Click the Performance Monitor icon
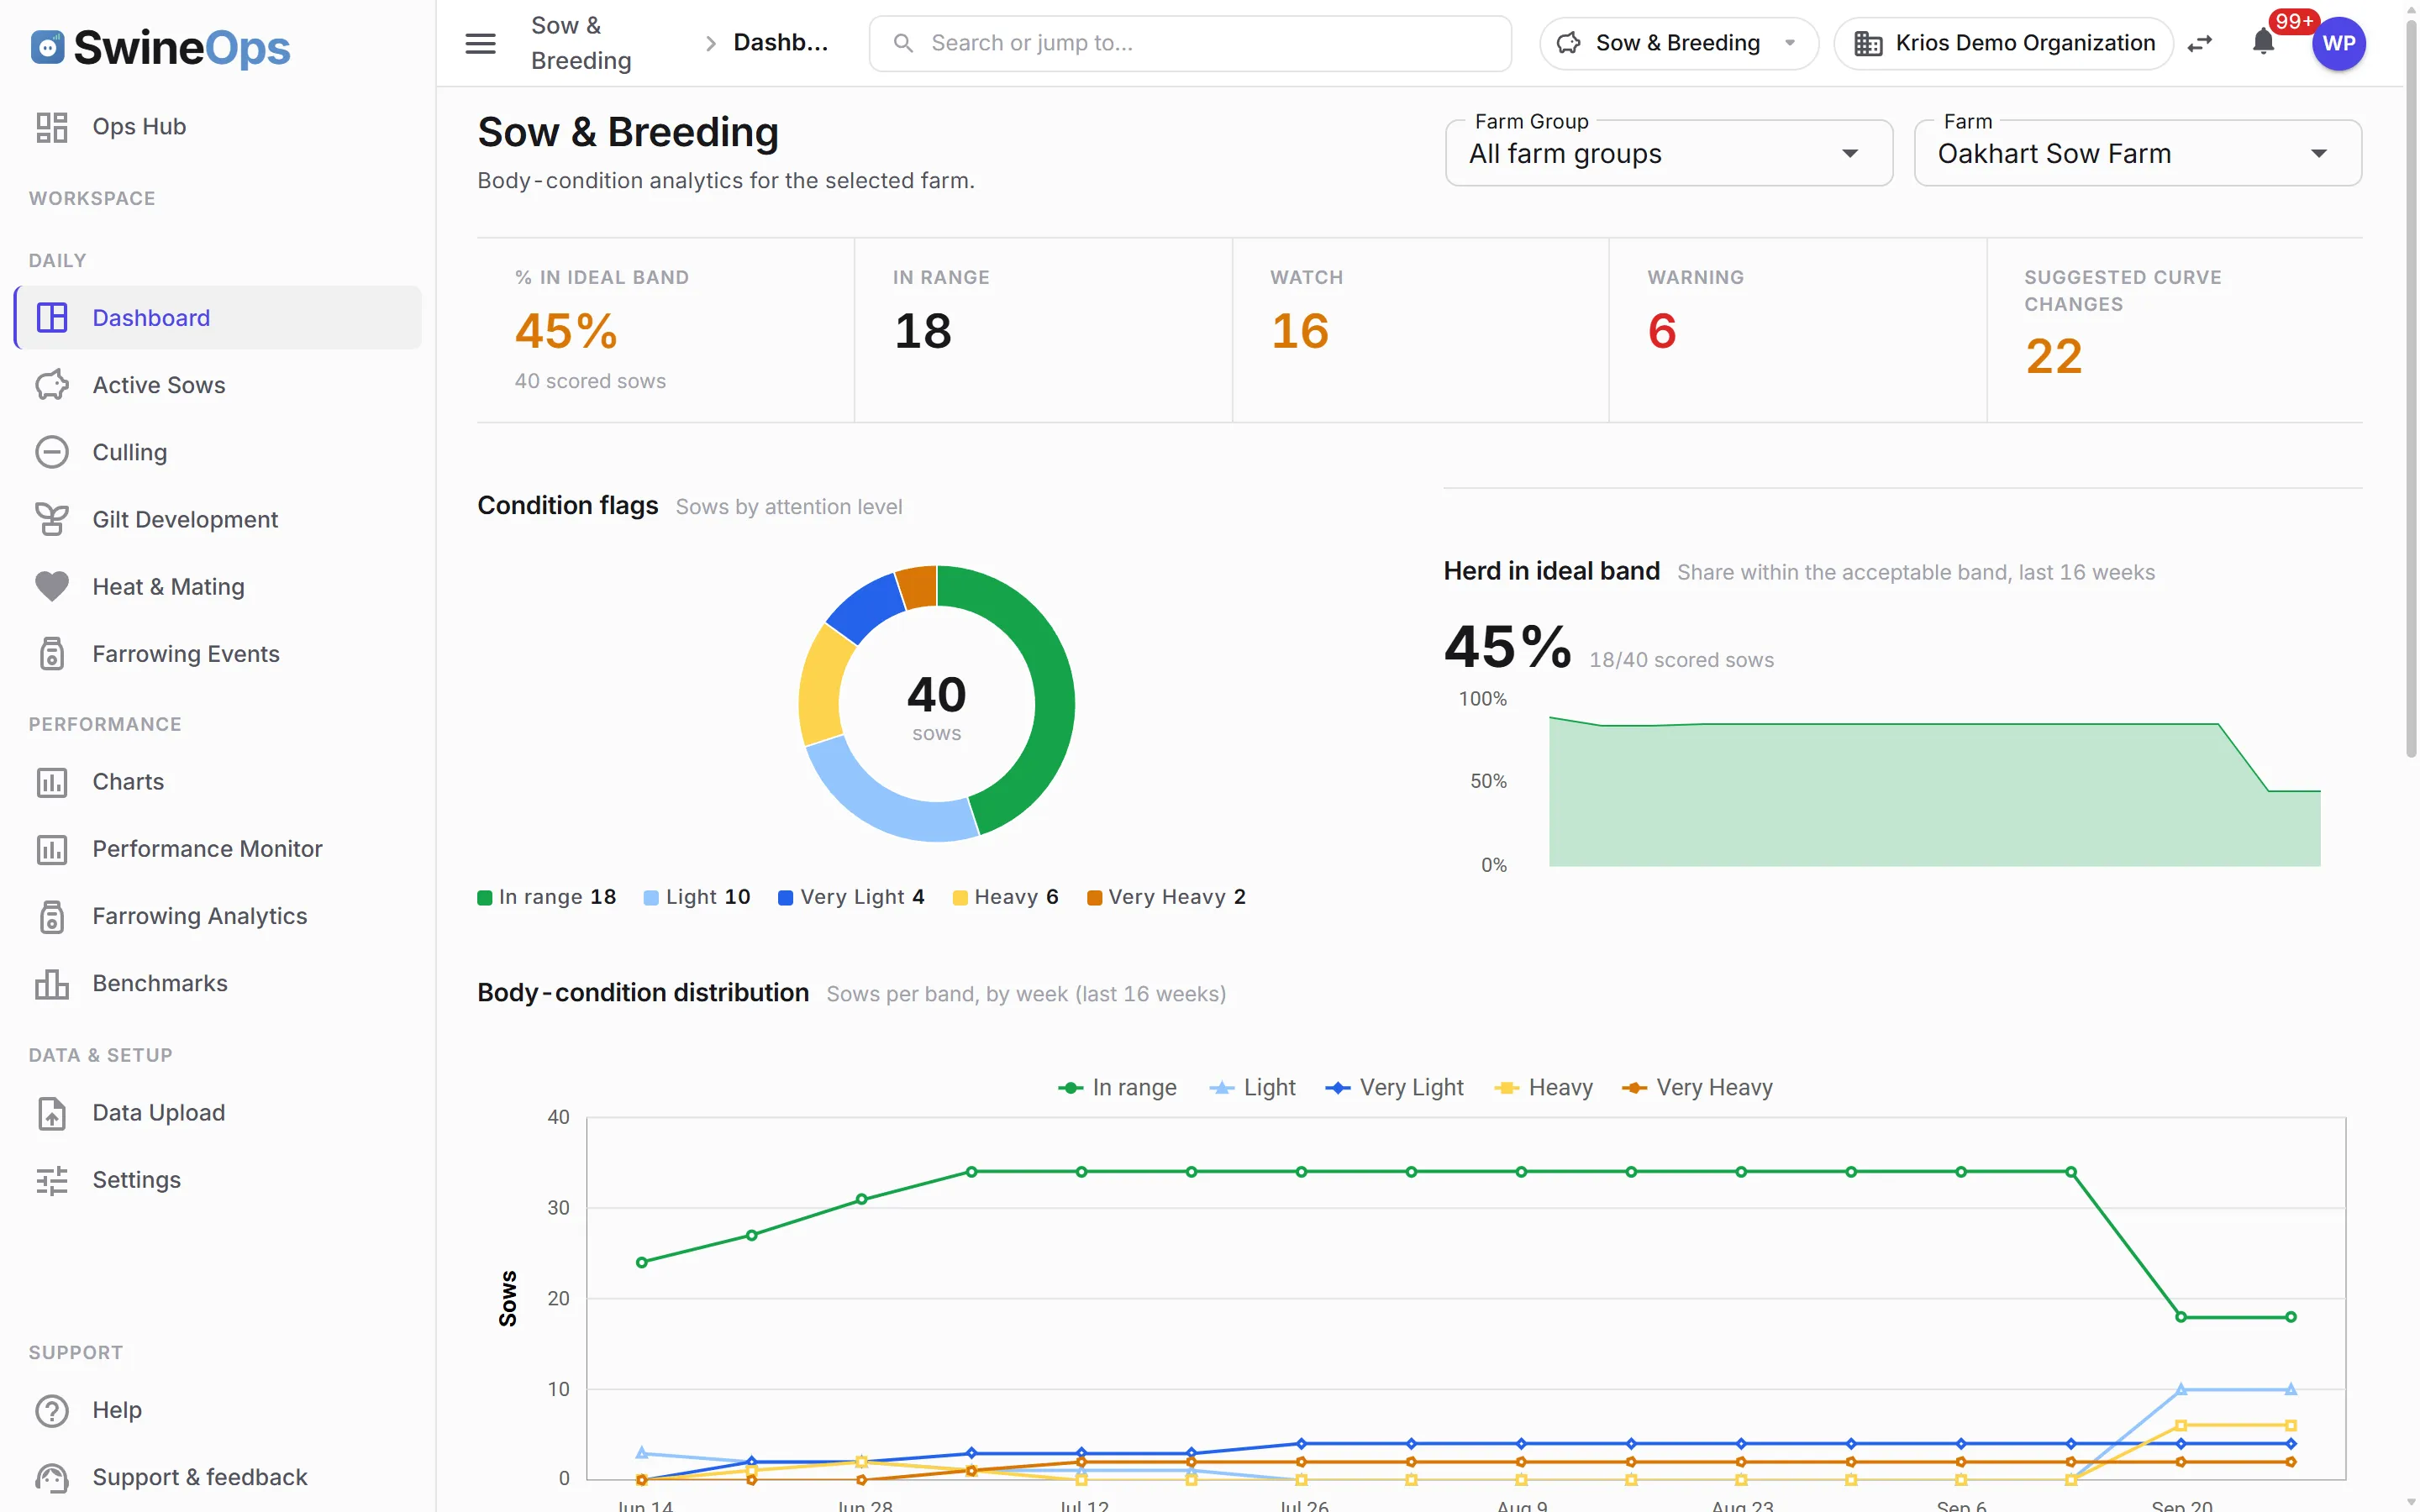The image size is (2420, 1512). [52, 849]
